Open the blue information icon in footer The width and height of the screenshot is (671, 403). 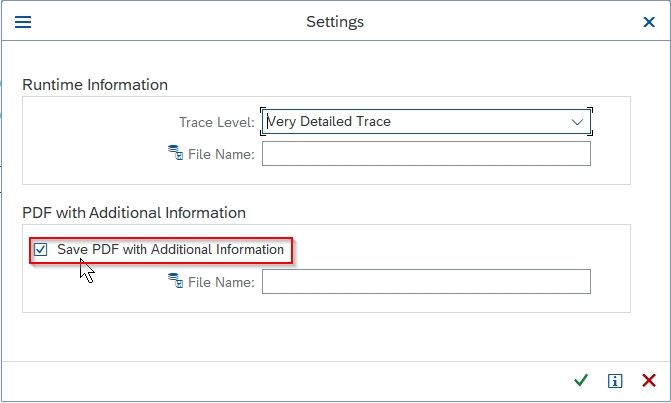click(615, 380)
